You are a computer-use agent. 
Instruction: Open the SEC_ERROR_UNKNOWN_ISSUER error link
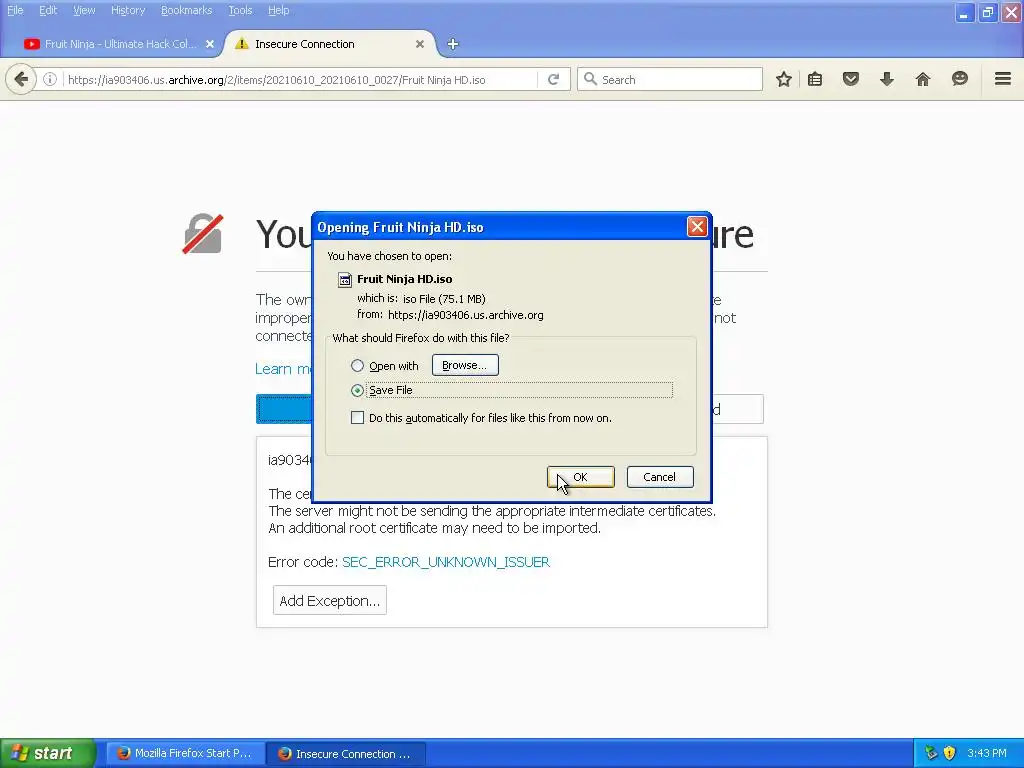coord(446,562)
